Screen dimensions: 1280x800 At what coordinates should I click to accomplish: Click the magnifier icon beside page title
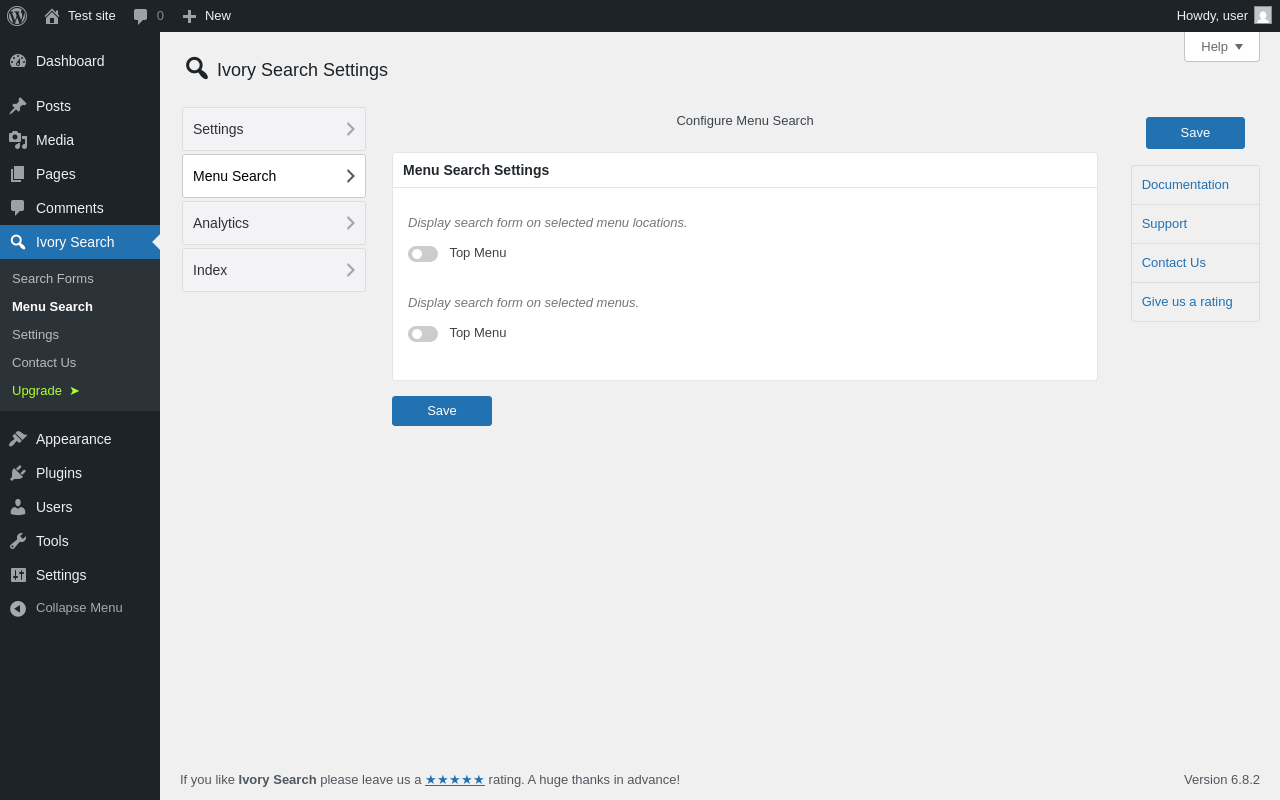(197, 68)
